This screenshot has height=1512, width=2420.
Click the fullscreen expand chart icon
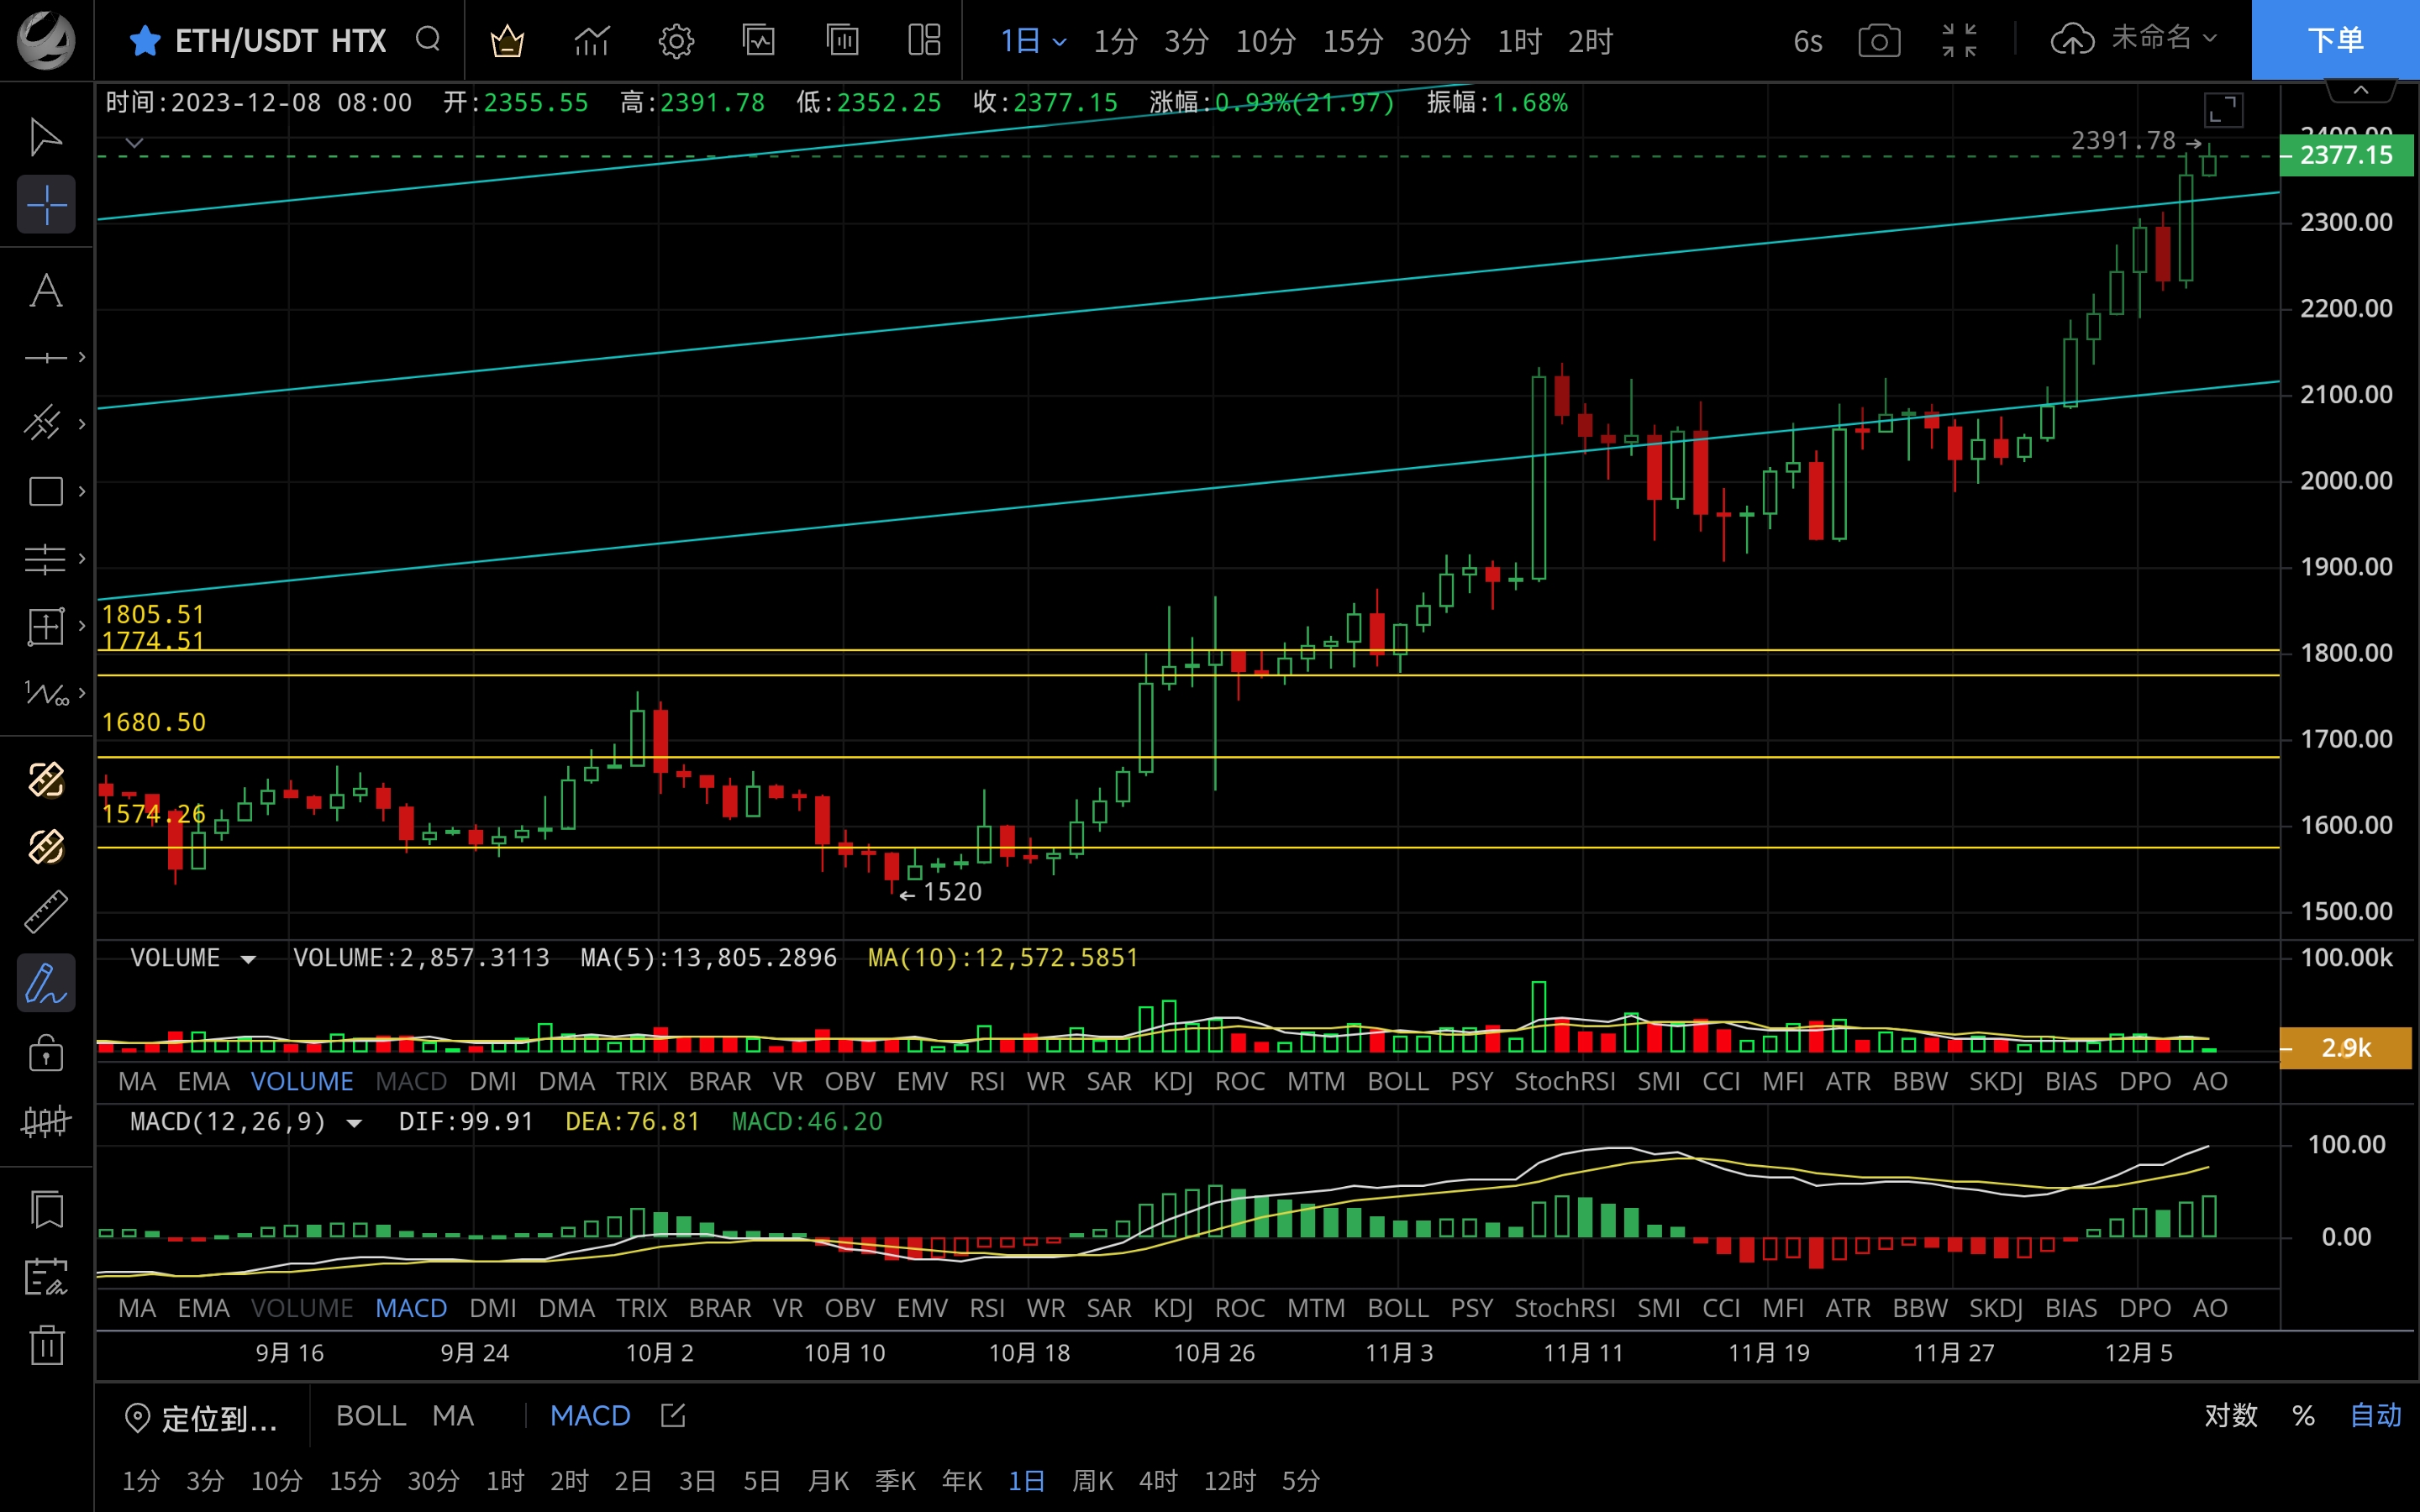2223,110
